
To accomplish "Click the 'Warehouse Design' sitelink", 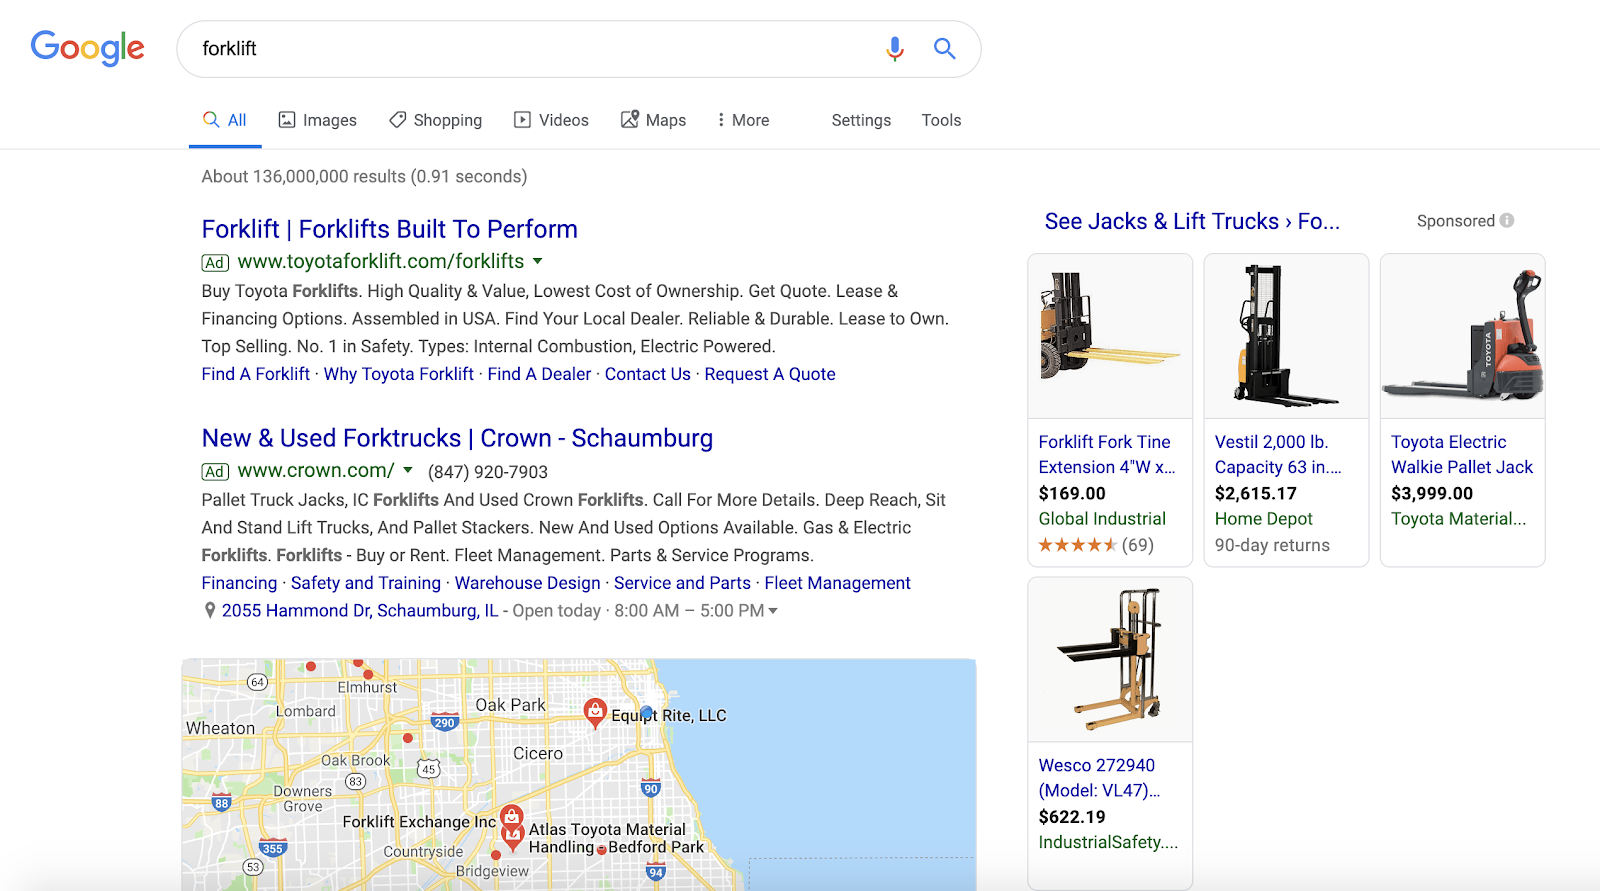I will click(x=528, y=583).
